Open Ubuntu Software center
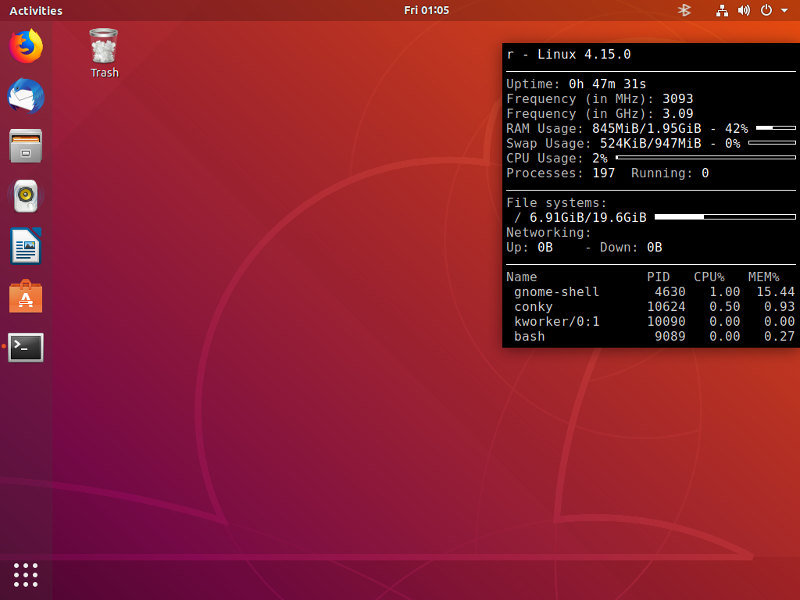Screen dimensions: 800x600 pos(26,296)
